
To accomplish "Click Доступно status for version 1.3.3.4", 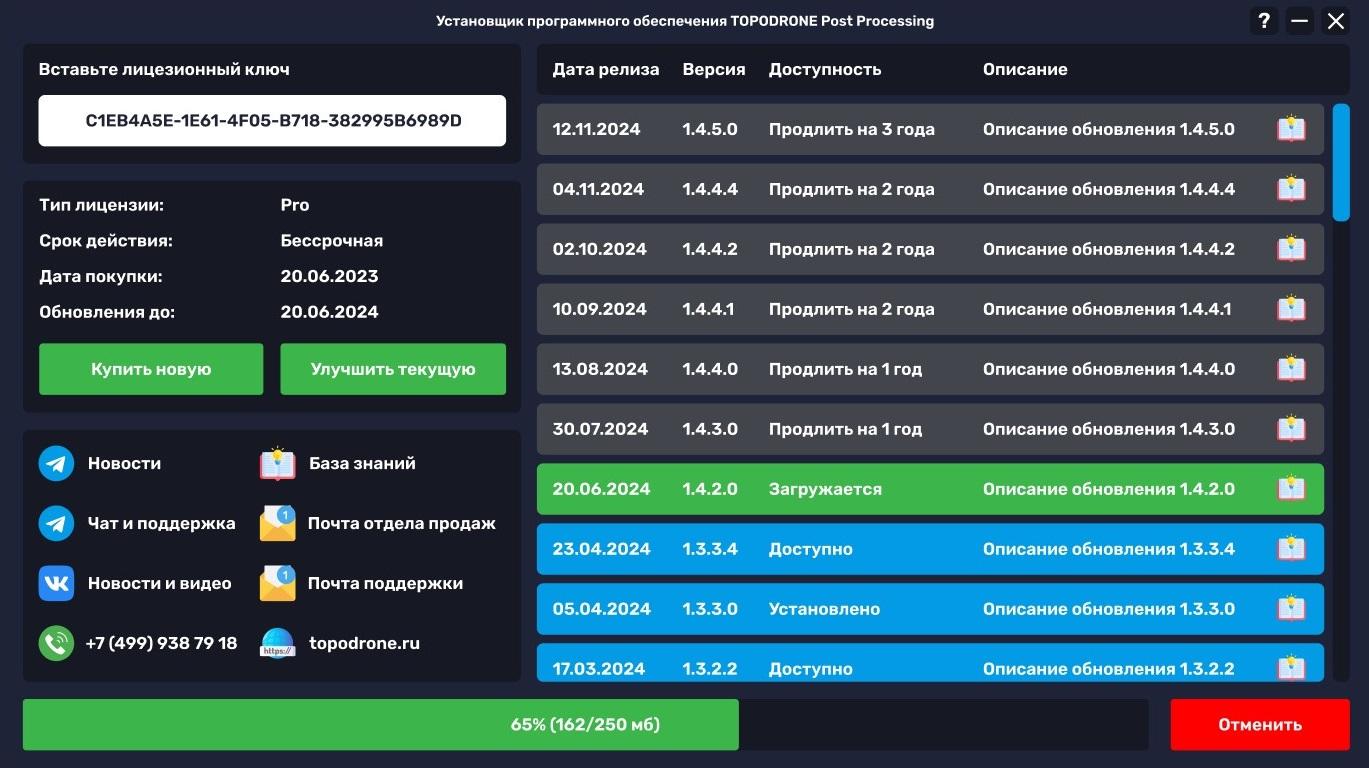I will (x=810, y=549).
